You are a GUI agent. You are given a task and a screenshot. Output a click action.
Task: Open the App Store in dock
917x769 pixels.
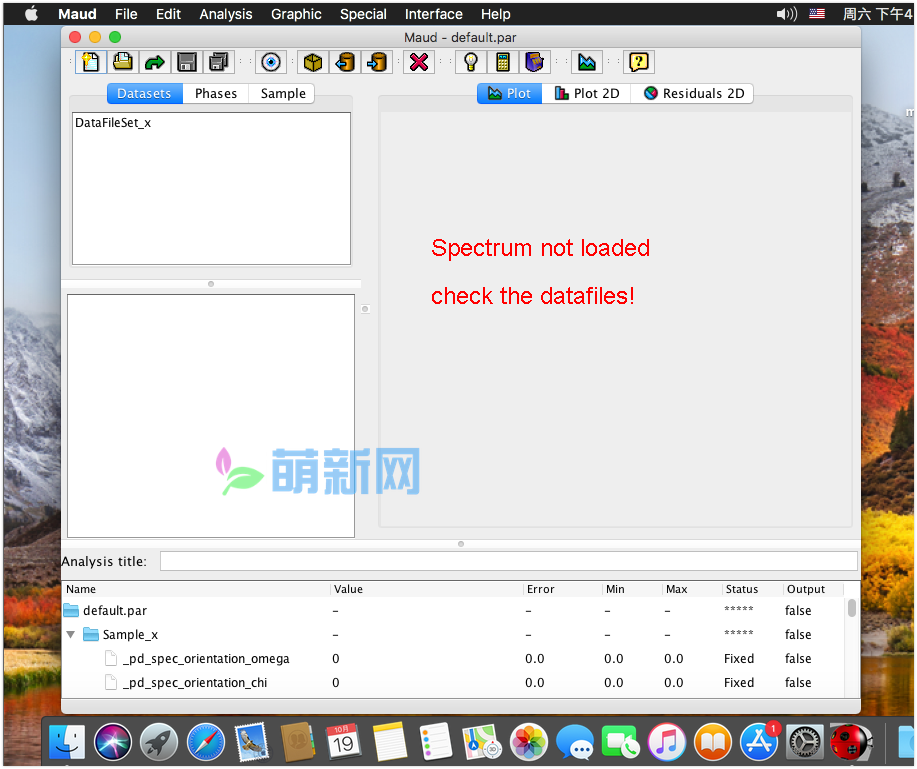[759, 742]
